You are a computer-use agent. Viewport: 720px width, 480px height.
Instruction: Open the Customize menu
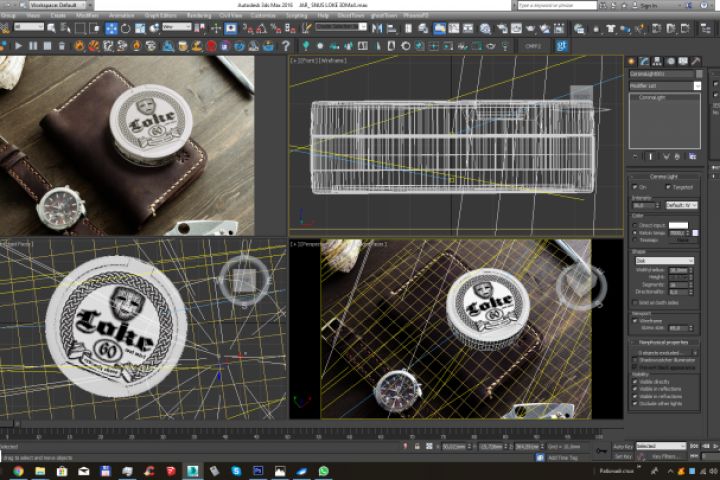tap(262, 16)
